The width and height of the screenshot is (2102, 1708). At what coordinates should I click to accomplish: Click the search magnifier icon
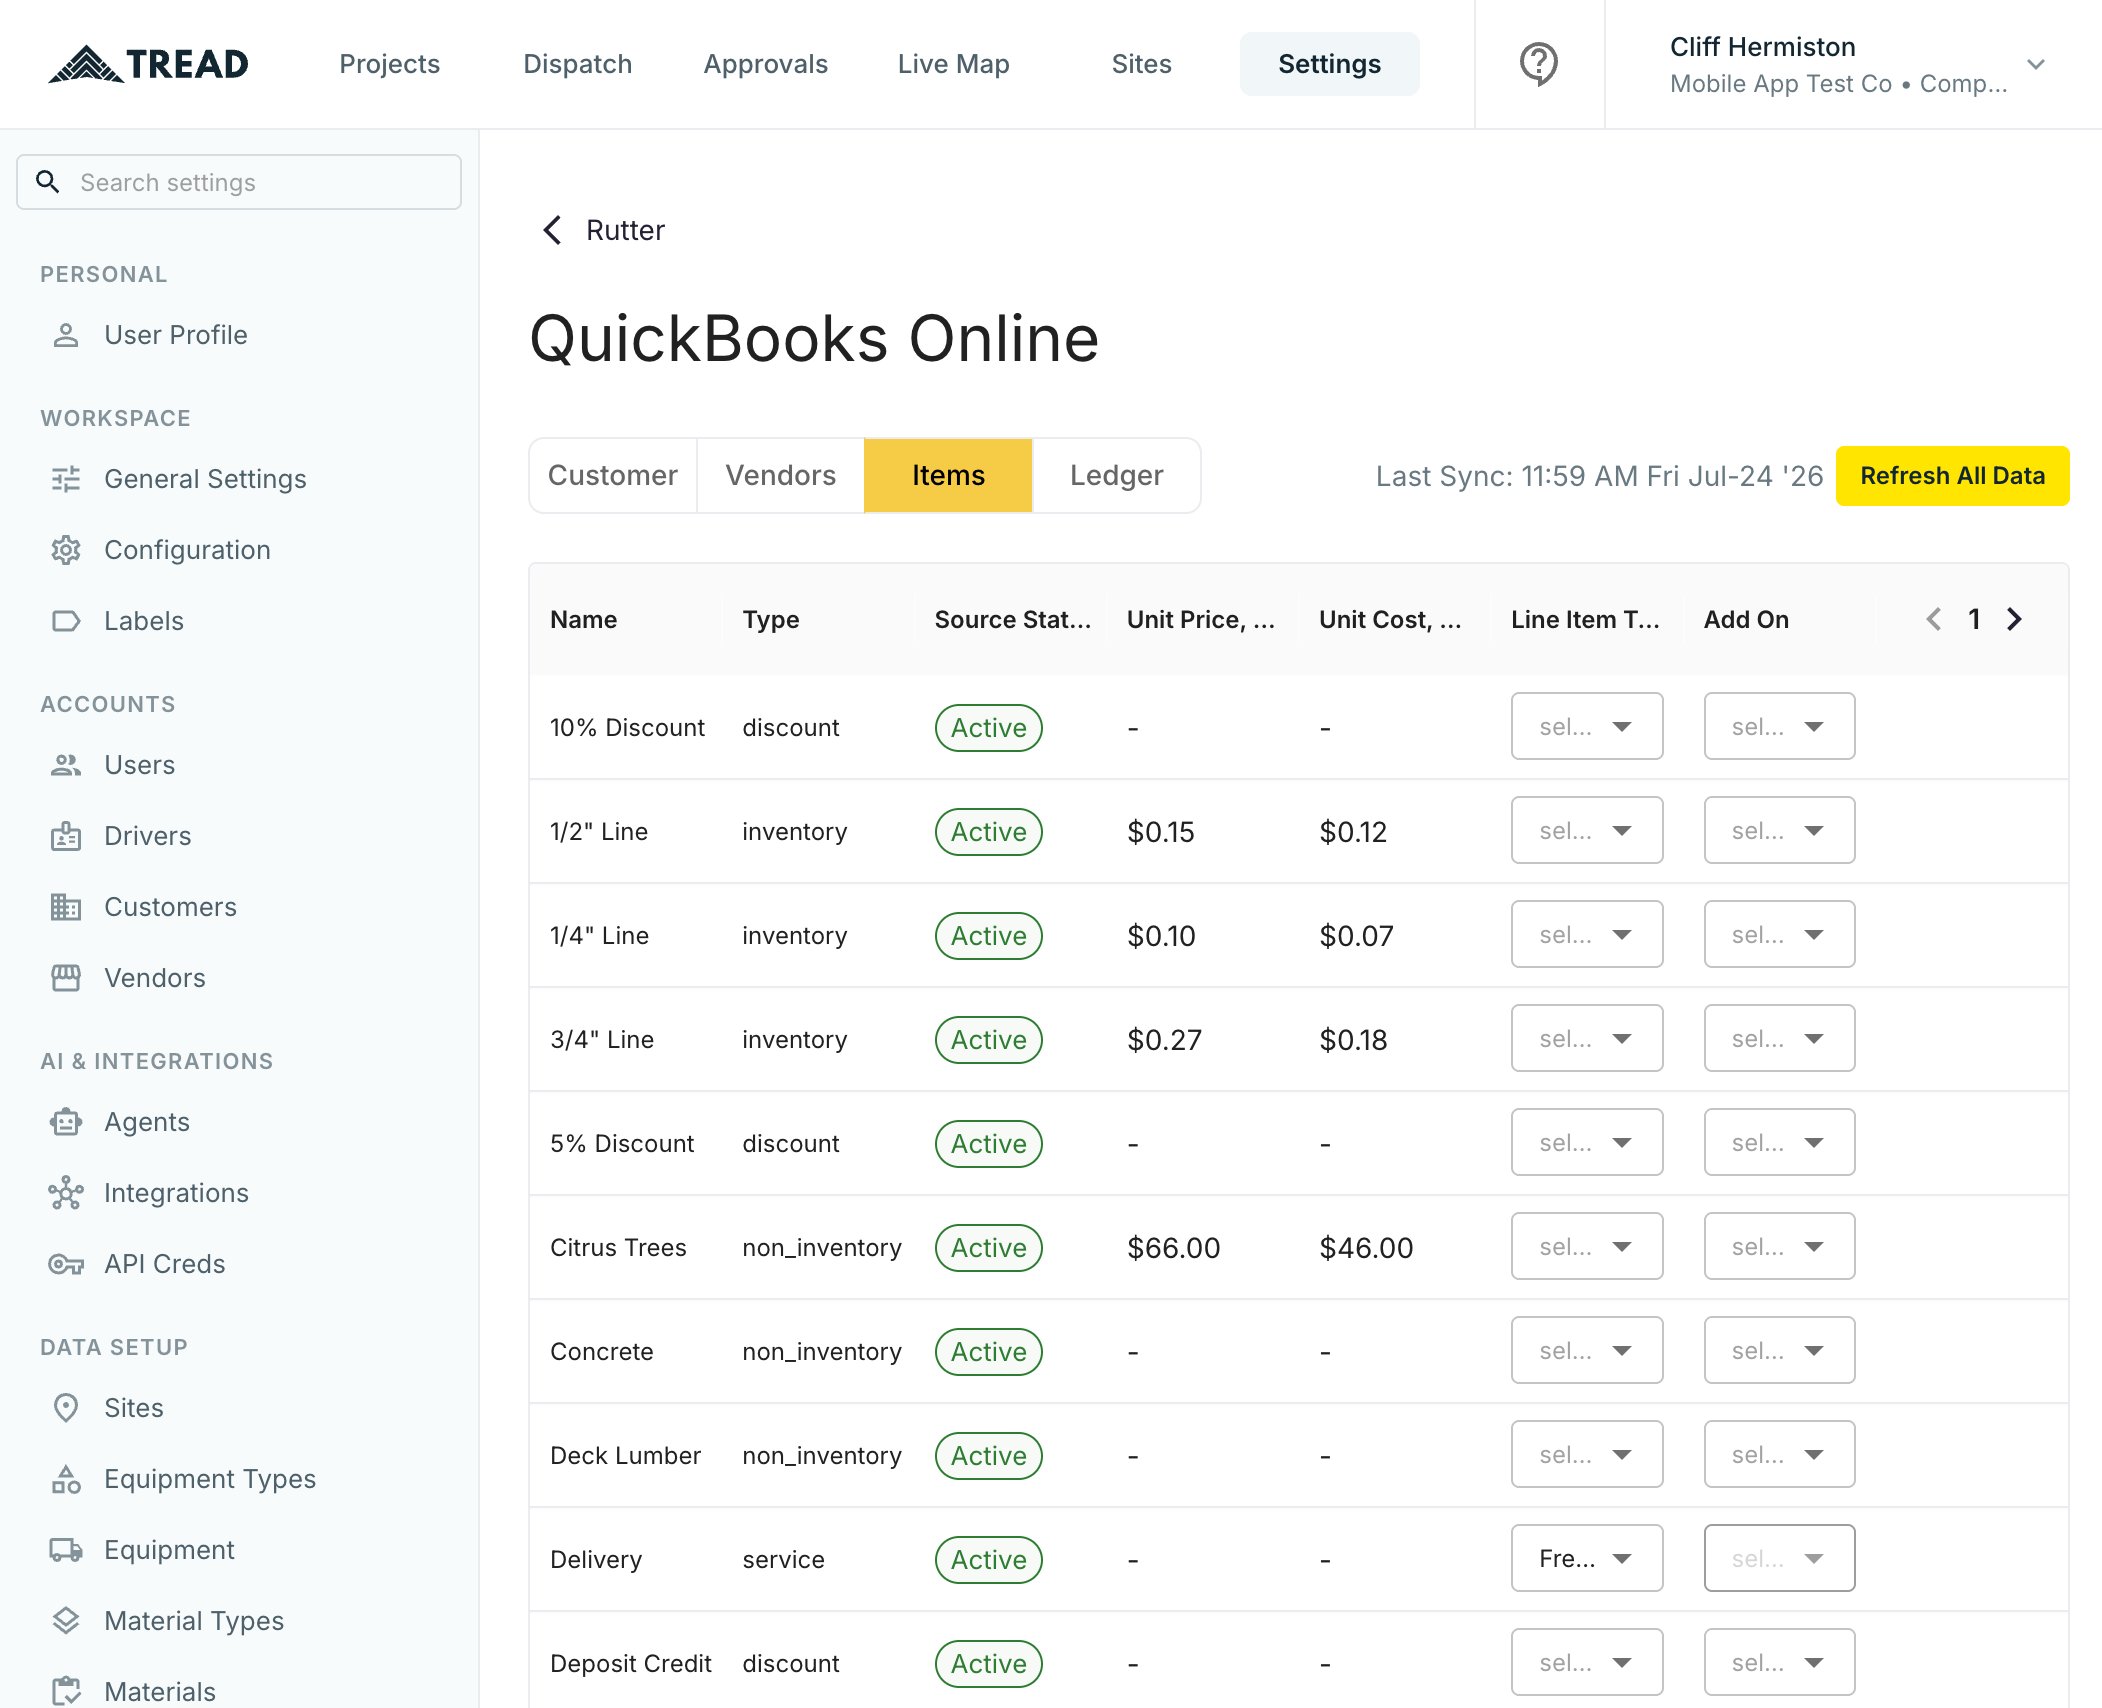tap(47, 182)
